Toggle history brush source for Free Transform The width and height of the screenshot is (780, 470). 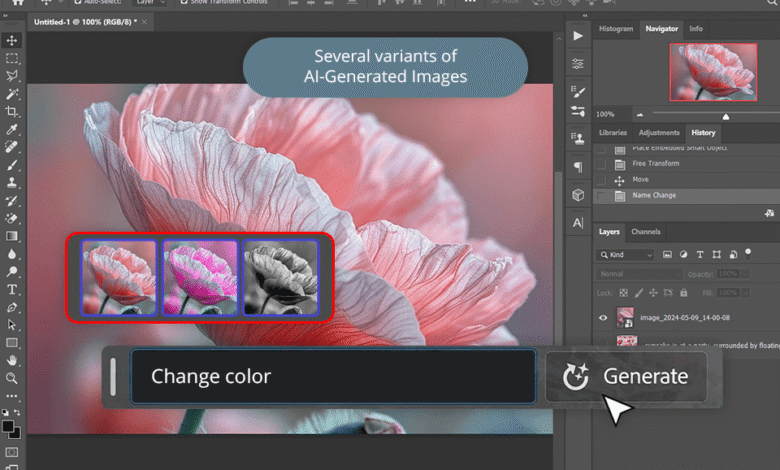pyautogui.click(x=600, y=163)
